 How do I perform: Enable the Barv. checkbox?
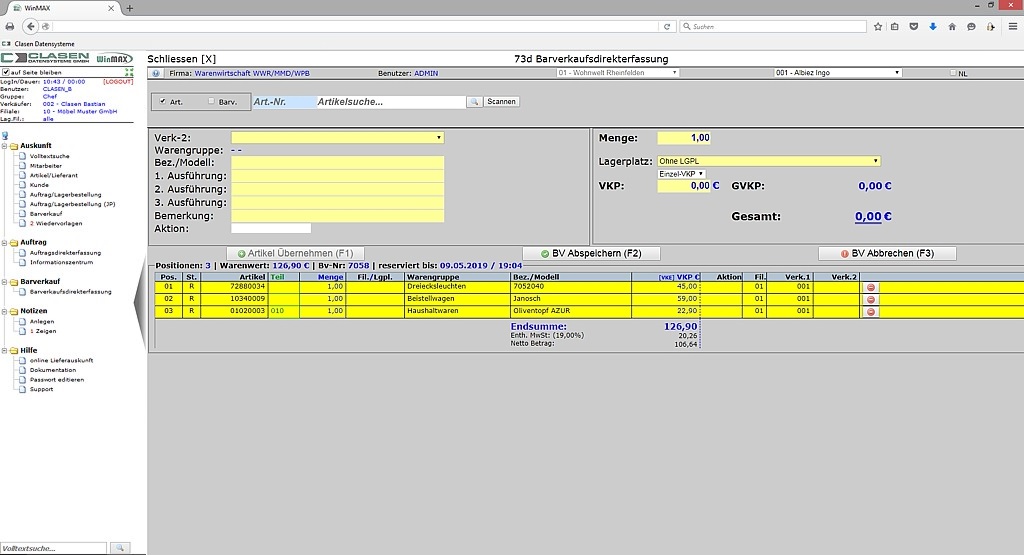[211, 101]
